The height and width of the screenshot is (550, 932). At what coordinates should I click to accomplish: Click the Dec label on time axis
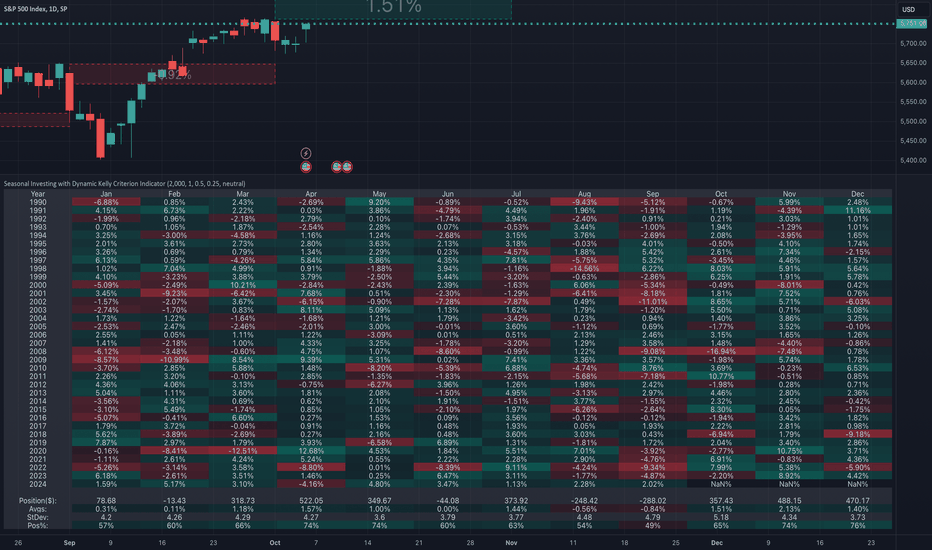coord(717,543)
